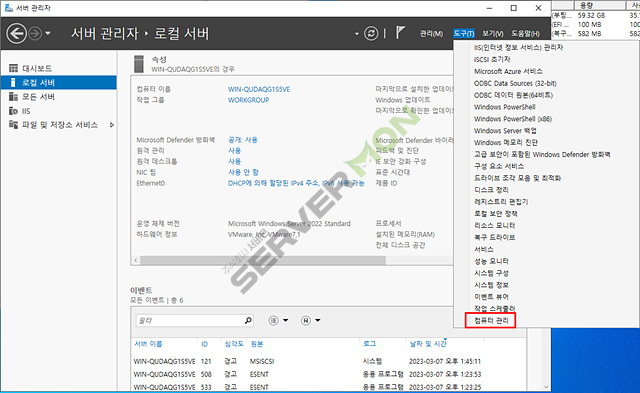The image size is (640, 393).
Task: Select event row with ID 508
Action: pos(330,374)
